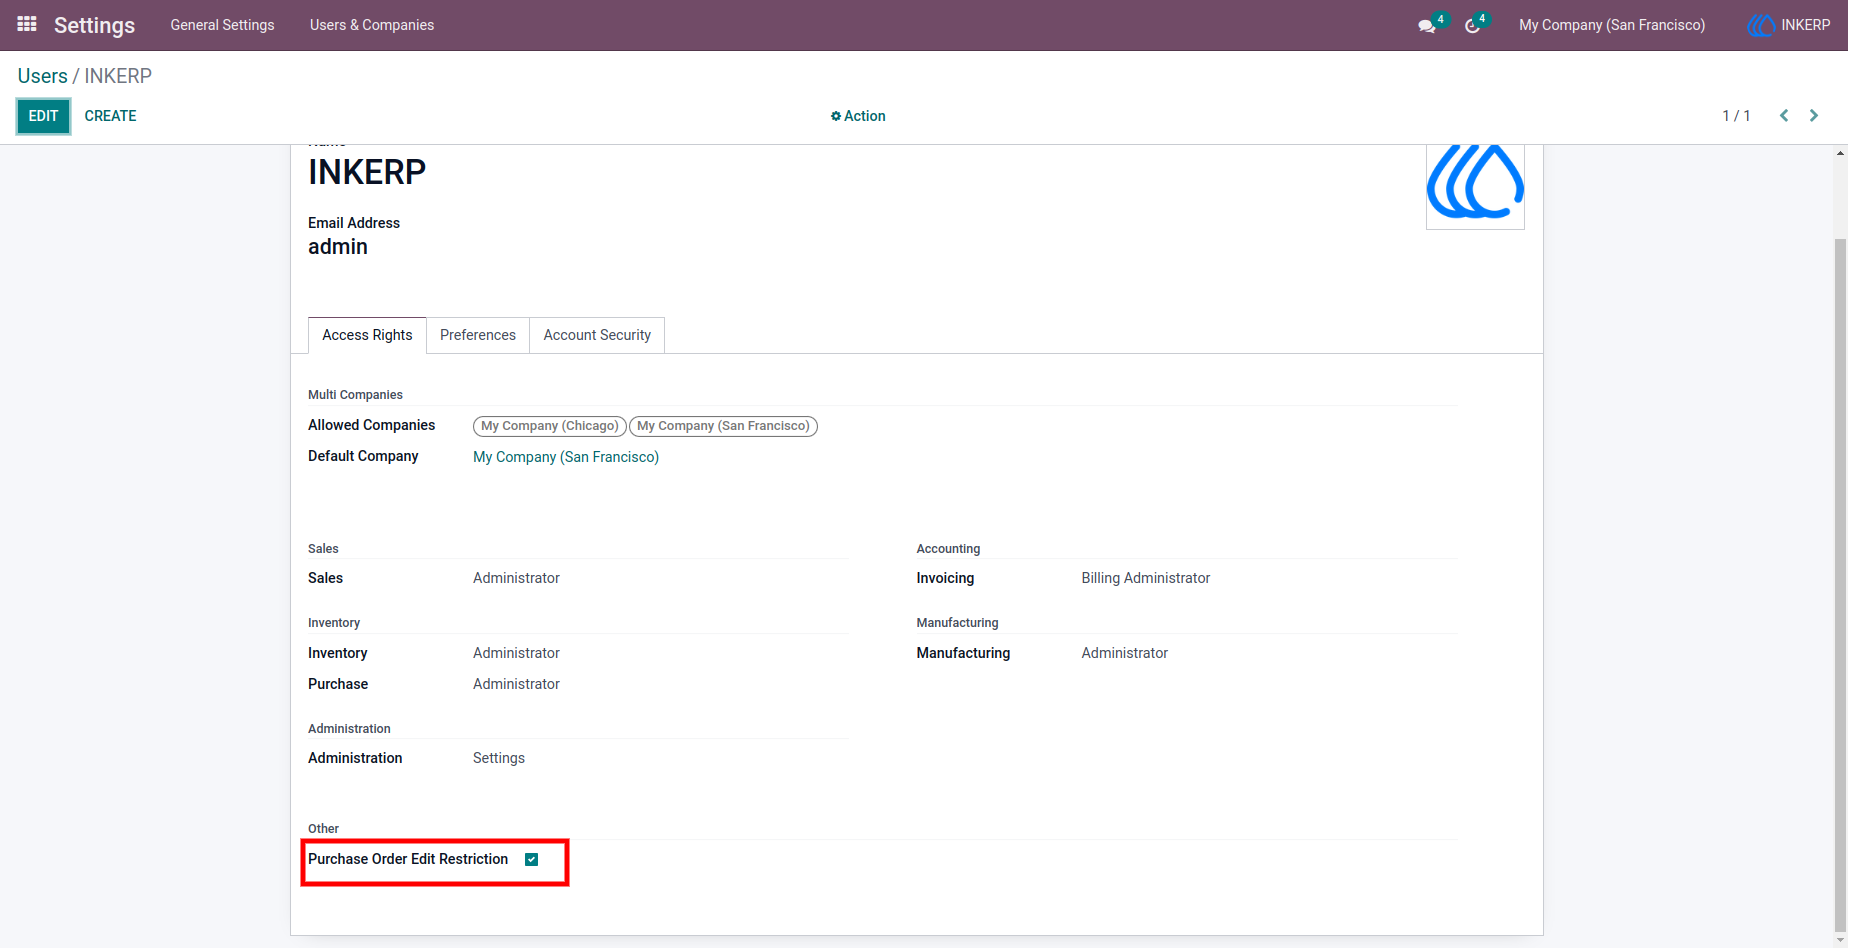Viewport: 1849px width, 949px height.
Task: Toggle Purchase Order Edit Restriction checkbox
Action: [x=532, y=860]
